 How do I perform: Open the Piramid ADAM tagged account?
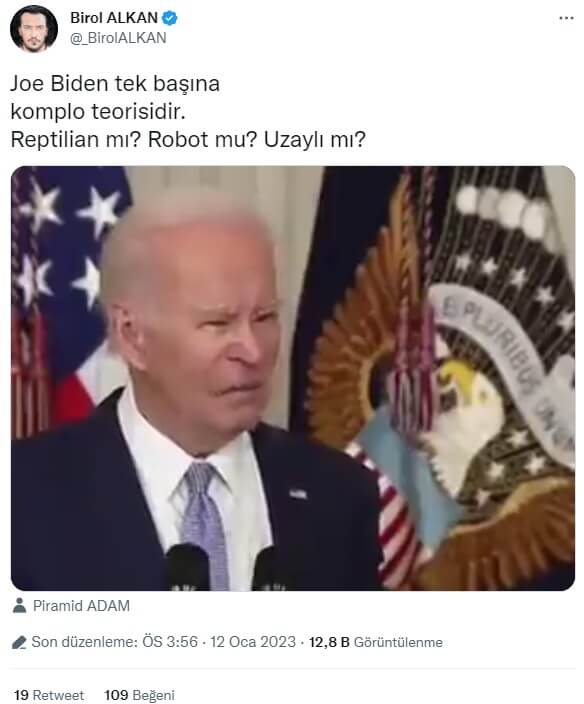(x=81, y=606)
